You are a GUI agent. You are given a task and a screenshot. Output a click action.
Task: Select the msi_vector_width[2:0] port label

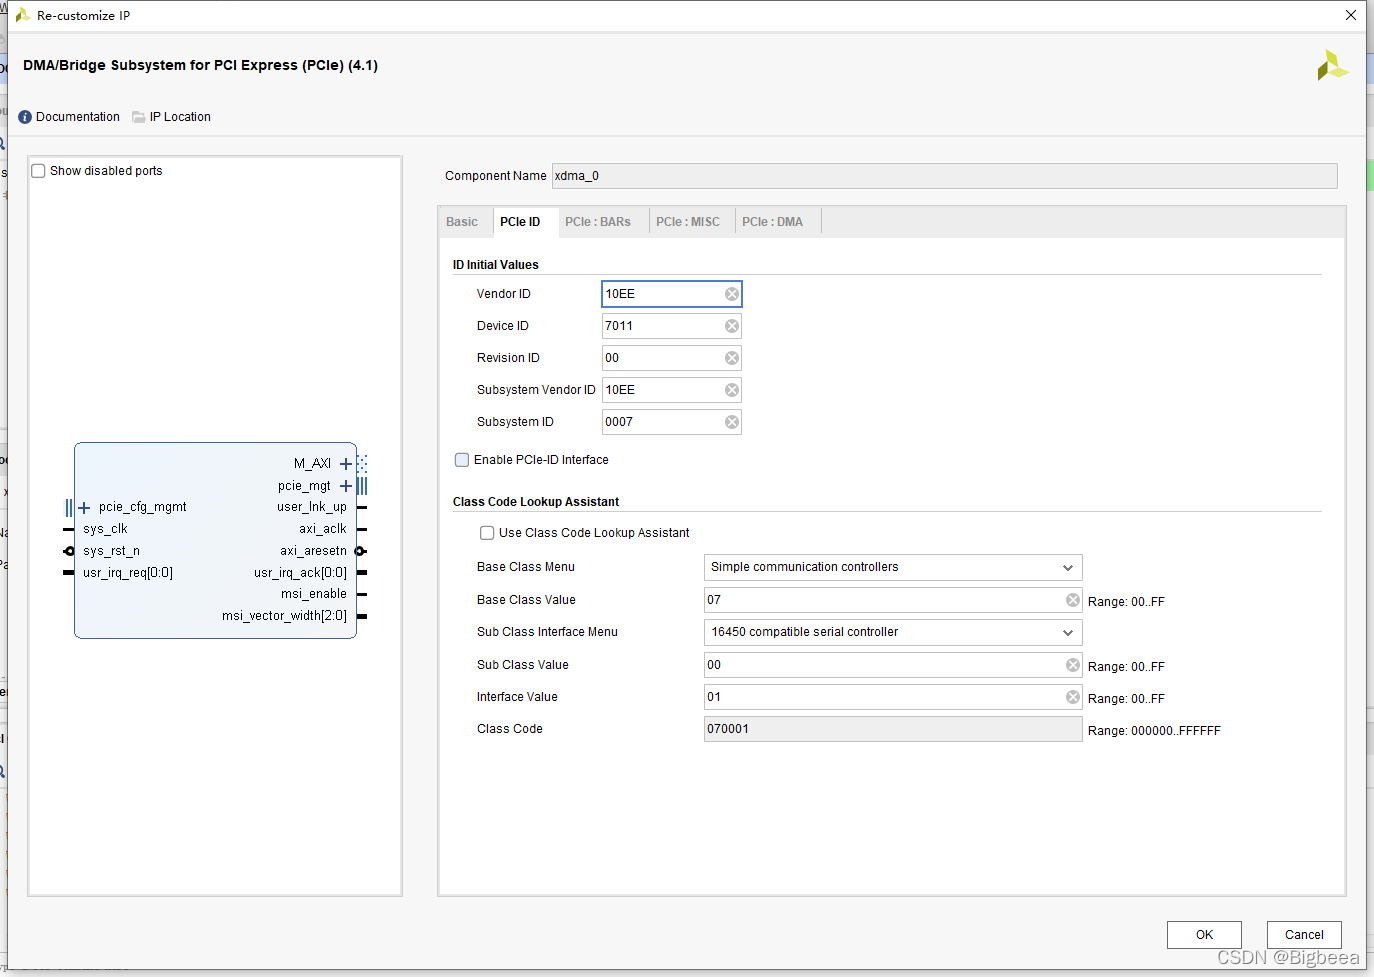pos(285,616)
